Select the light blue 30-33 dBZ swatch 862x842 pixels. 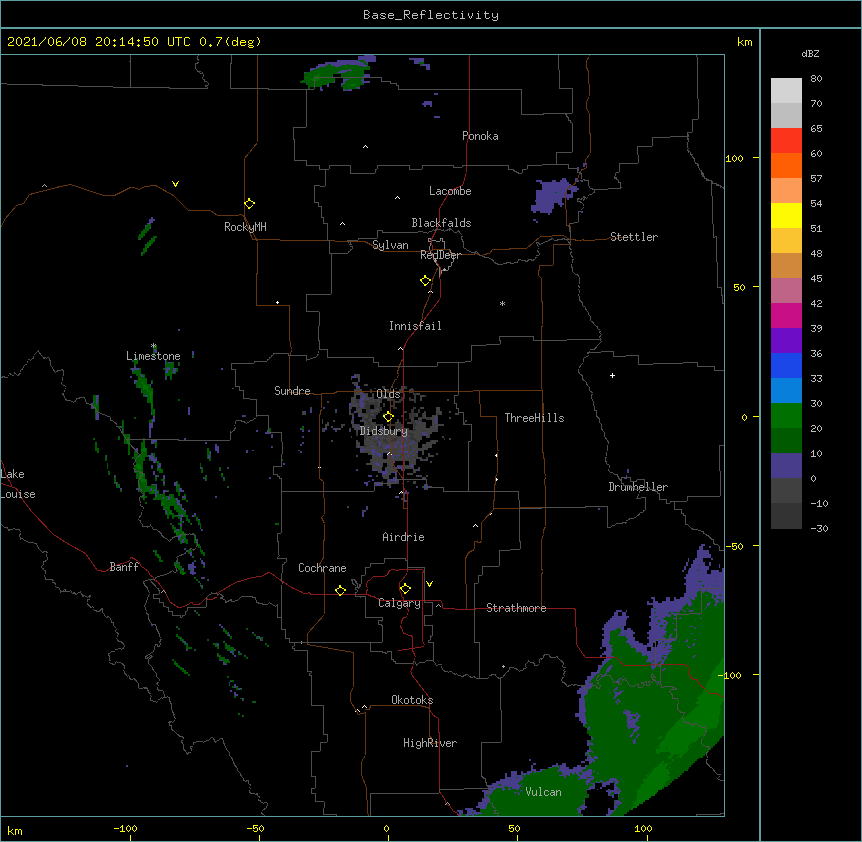pos(786,391)
